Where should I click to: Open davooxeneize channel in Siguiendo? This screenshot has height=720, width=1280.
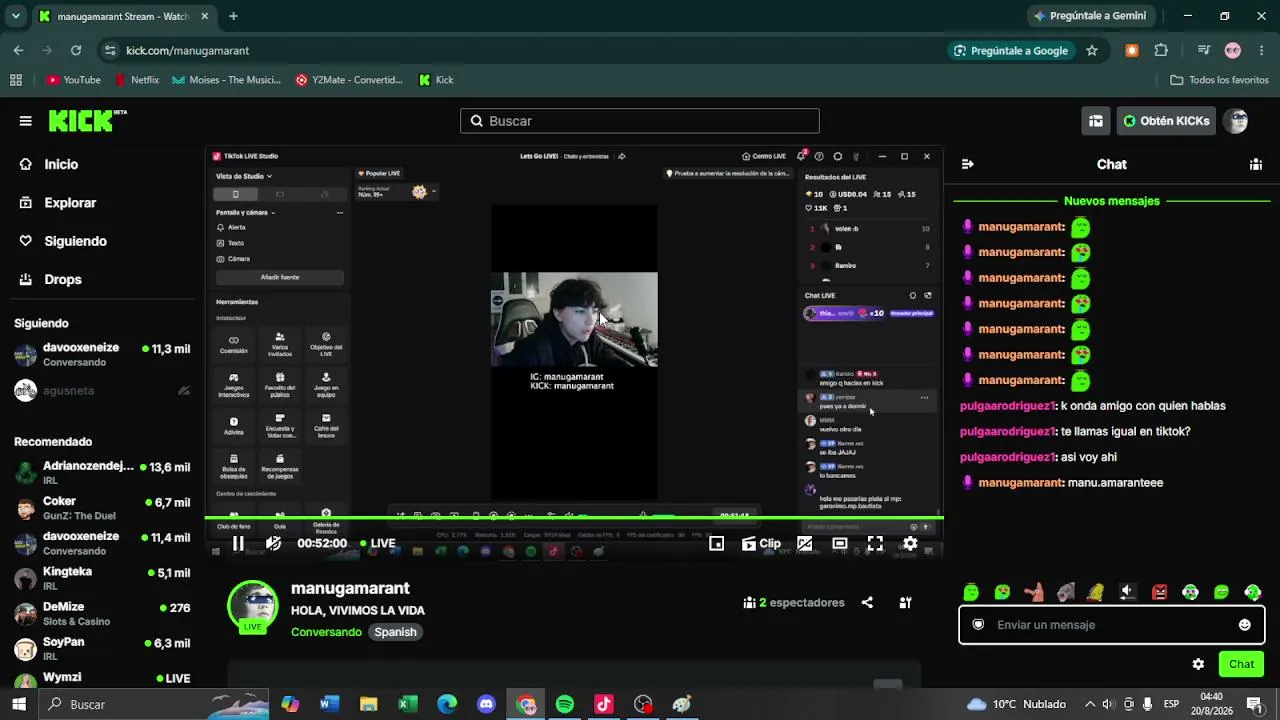[x=102, y=354]
